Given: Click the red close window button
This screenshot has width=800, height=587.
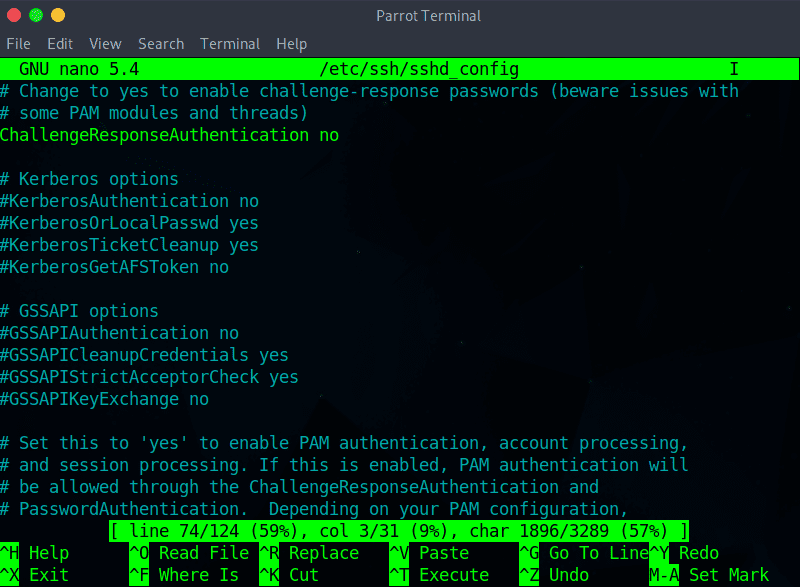Looking at the screenshot, I should (14, 15).
